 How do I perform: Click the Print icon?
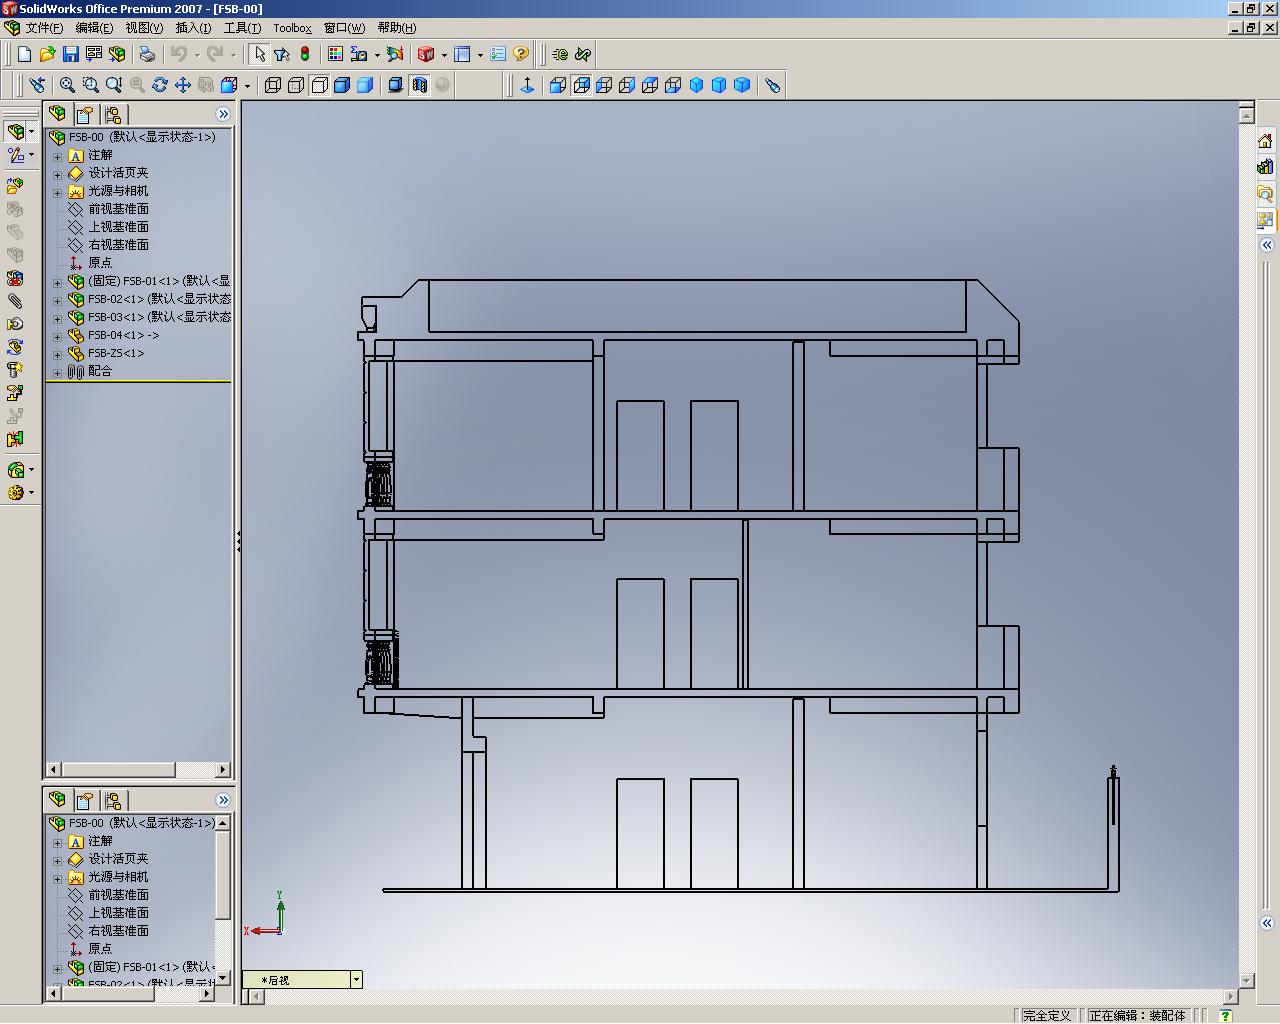click(147, 54)
